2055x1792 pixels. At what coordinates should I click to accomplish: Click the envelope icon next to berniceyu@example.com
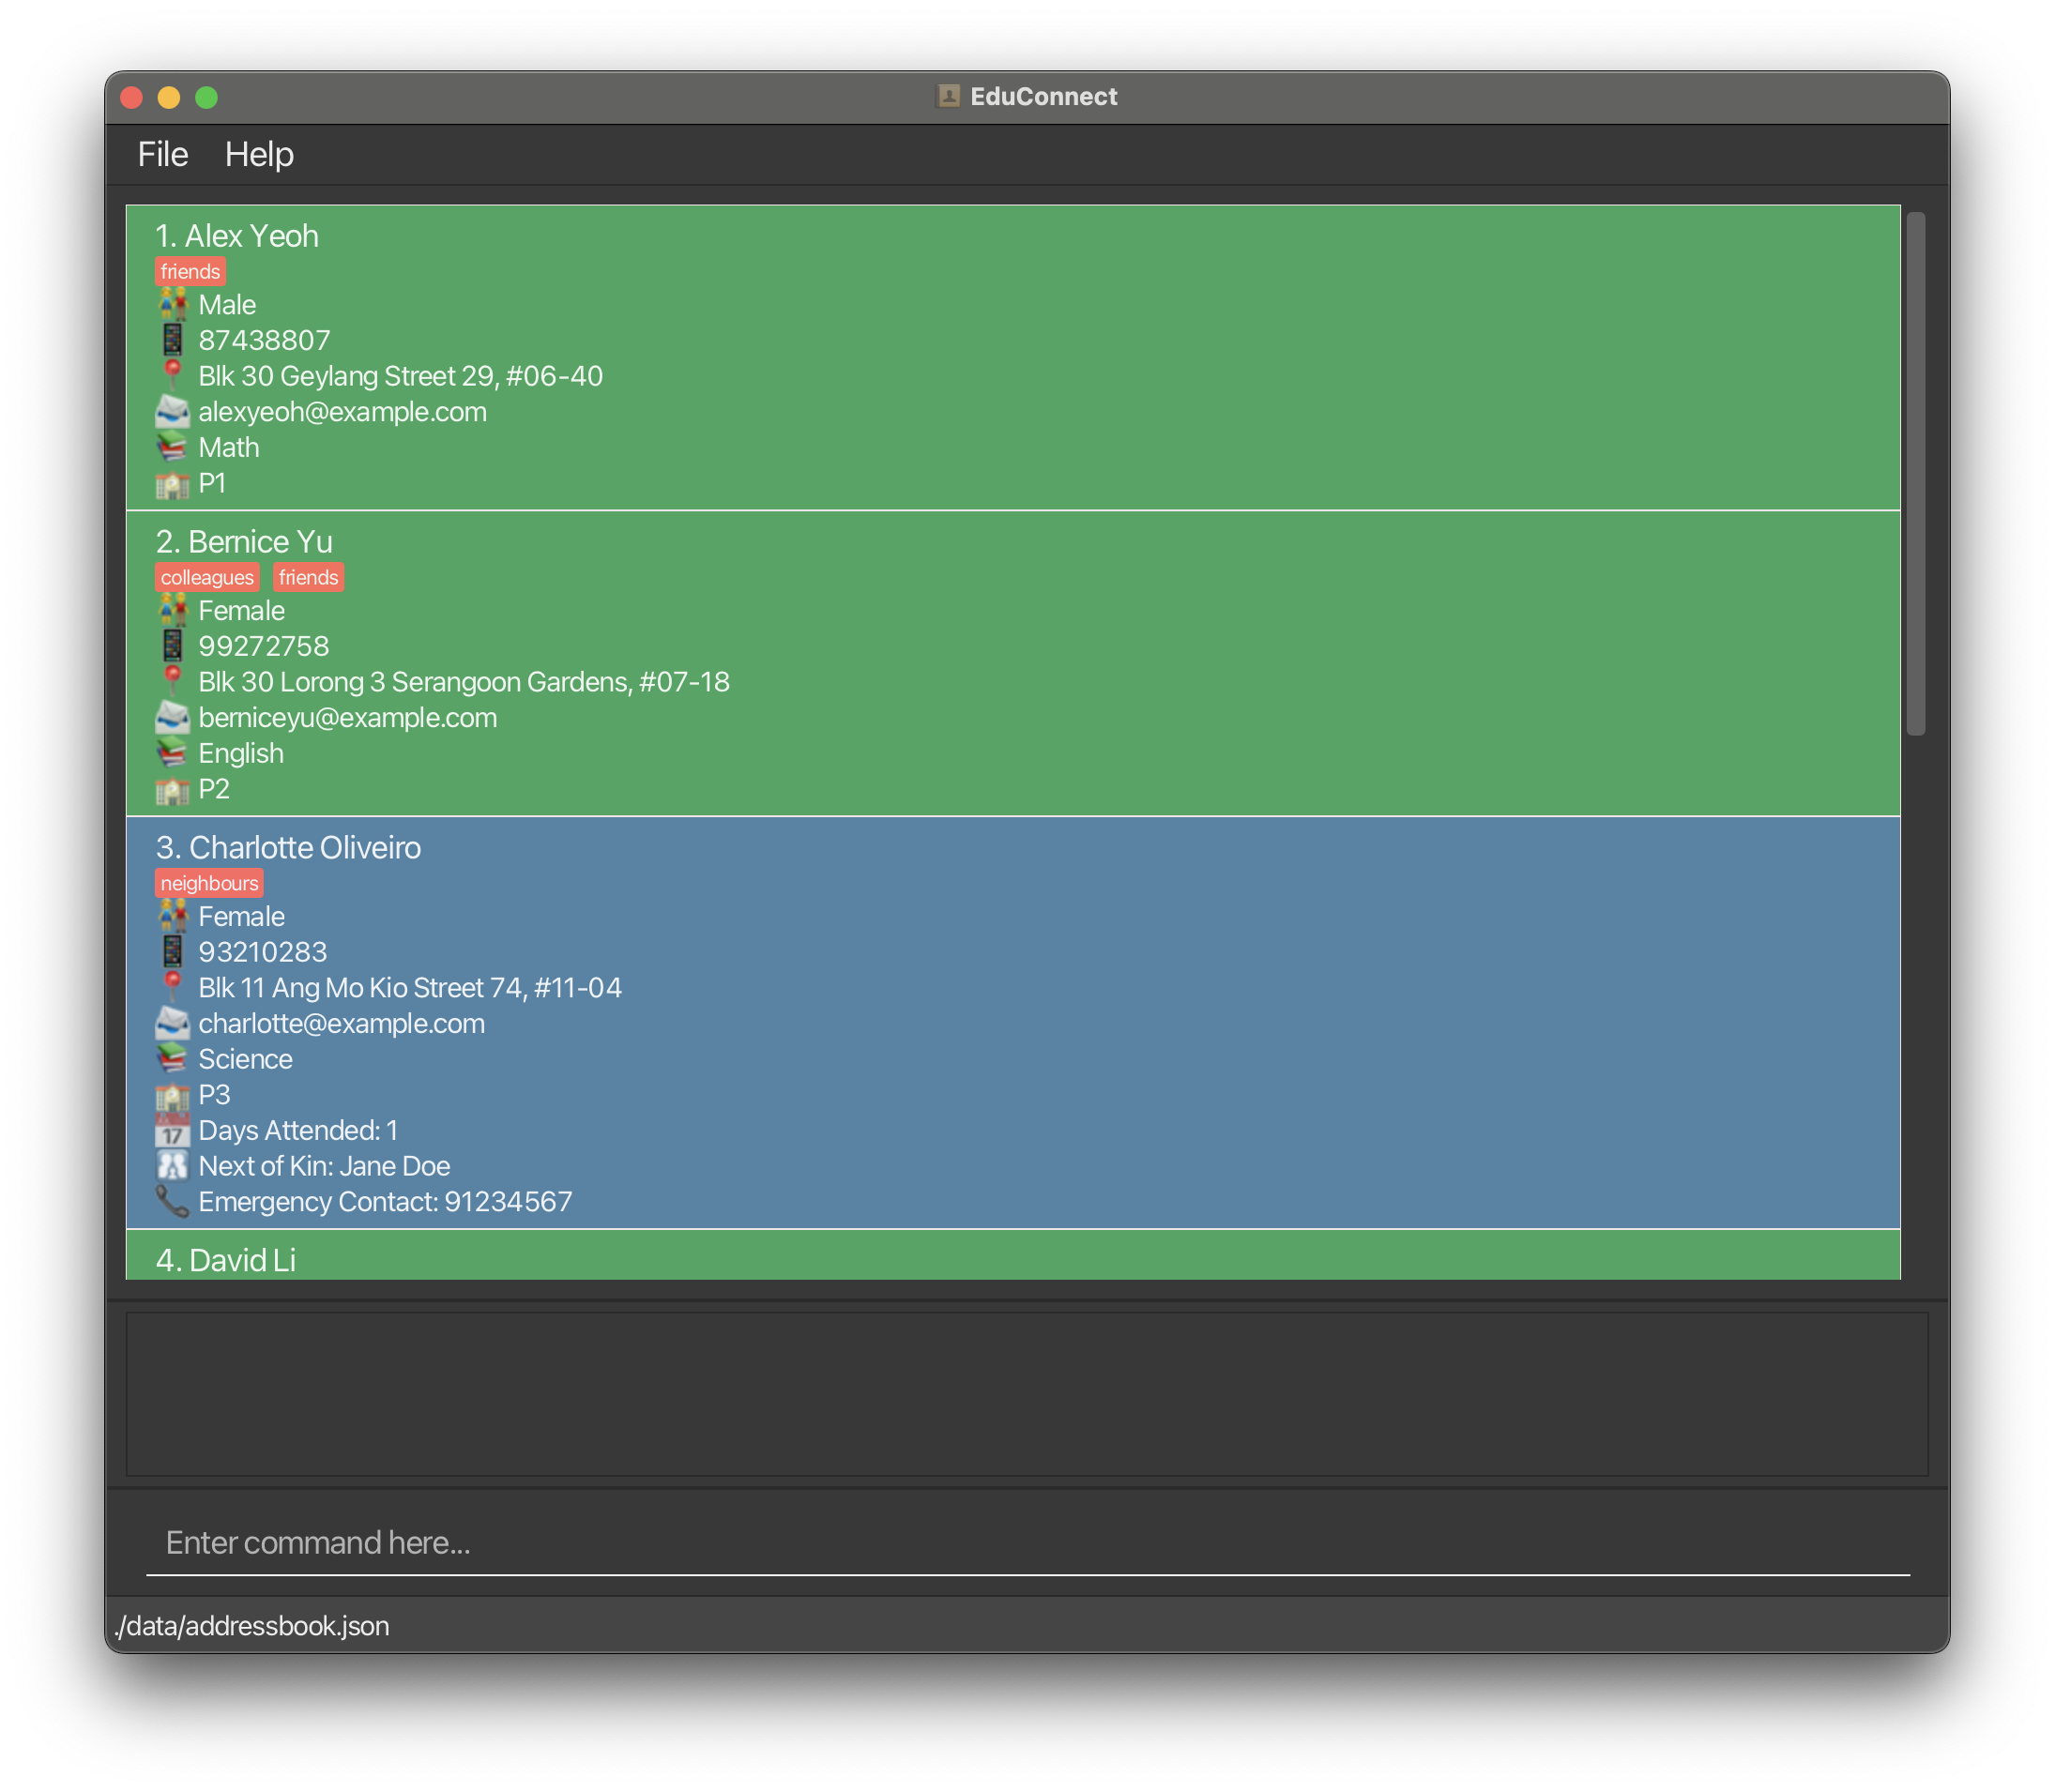(x=172, y=717)
